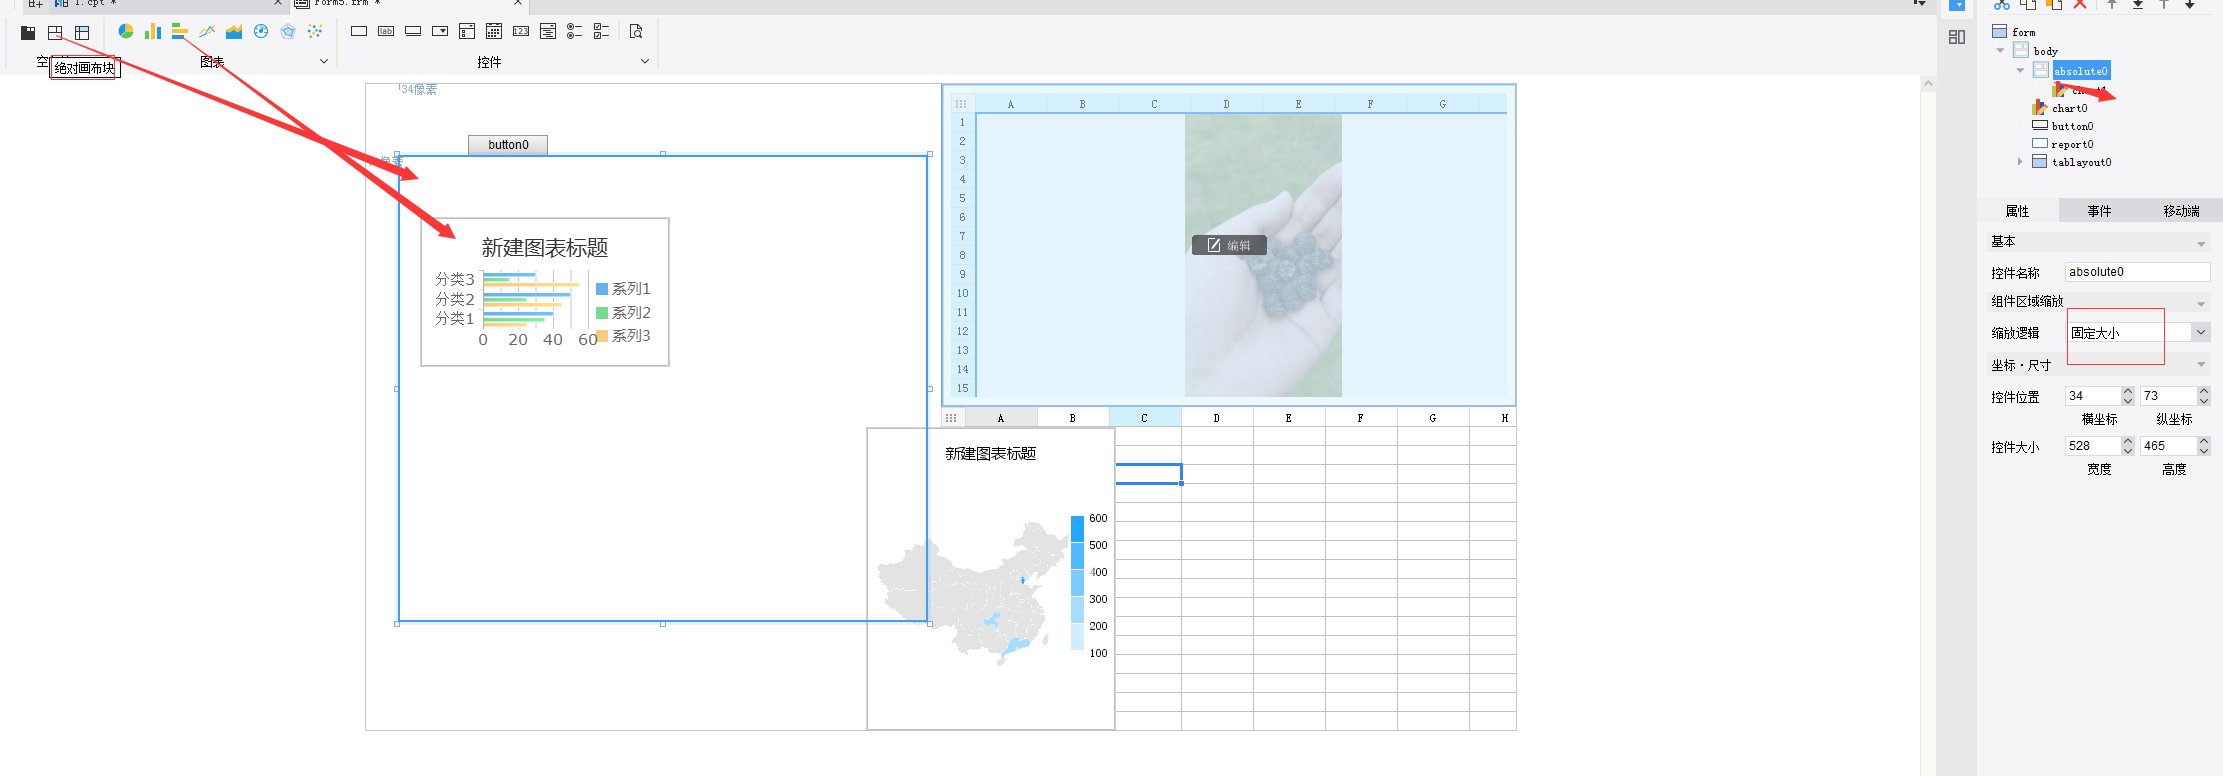2223x776 pixels.
Task: Select the button widget icon
Action: pyautogui.click(x=413, y=32)
